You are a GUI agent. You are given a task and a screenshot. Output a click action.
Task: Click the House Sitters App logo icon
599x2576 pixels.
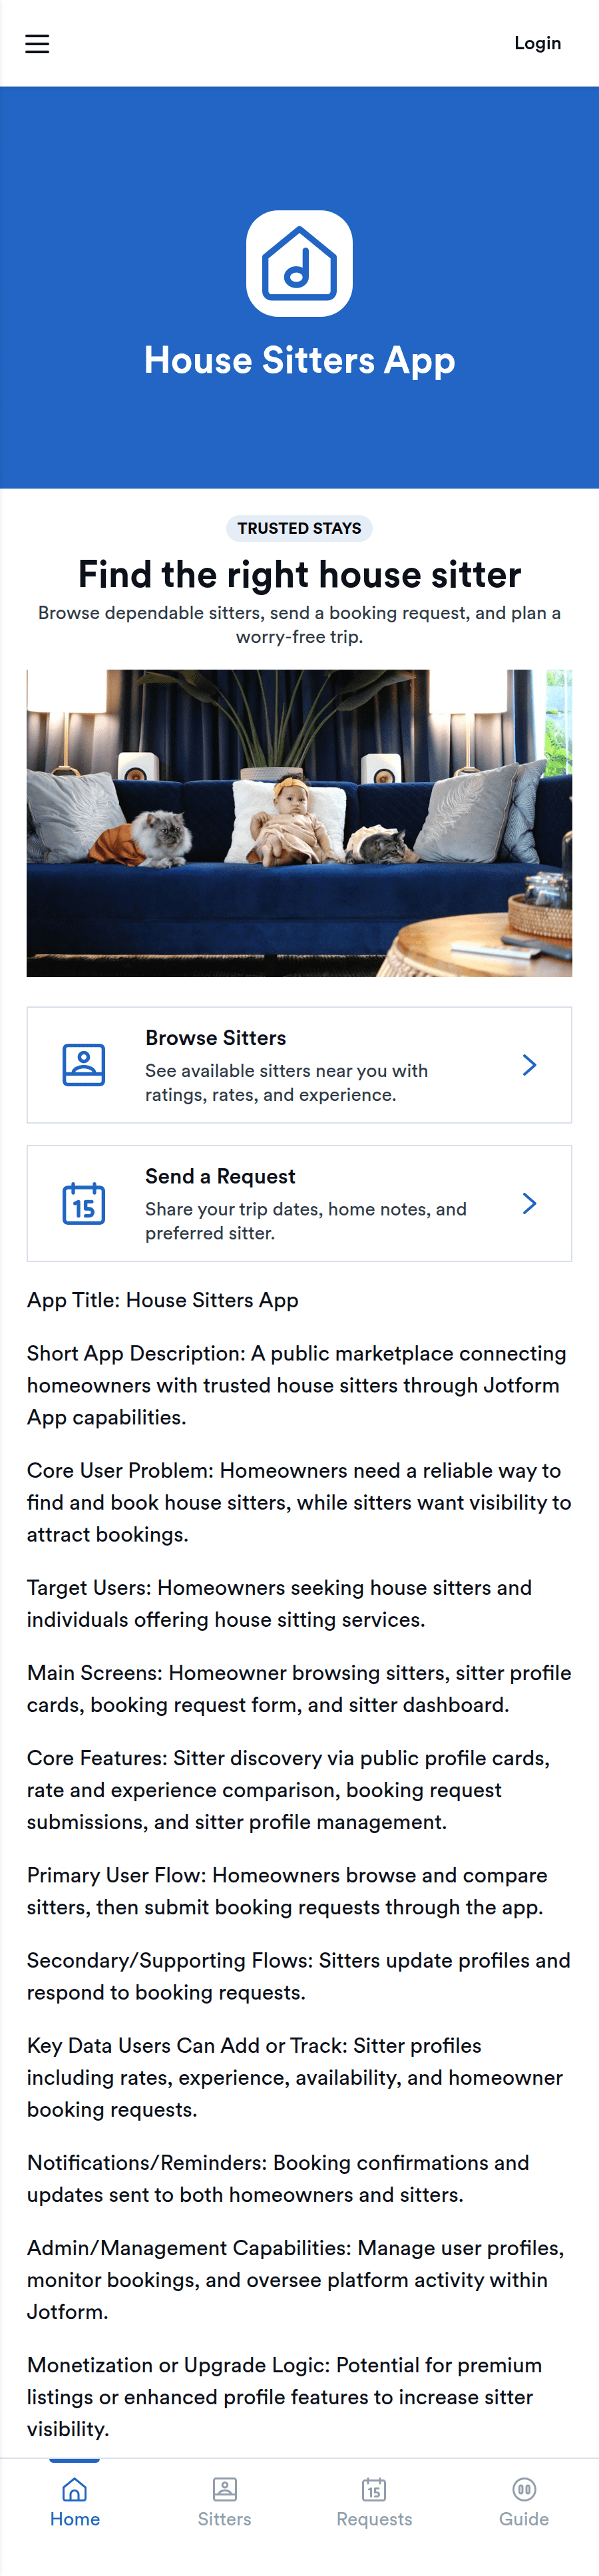299,263
